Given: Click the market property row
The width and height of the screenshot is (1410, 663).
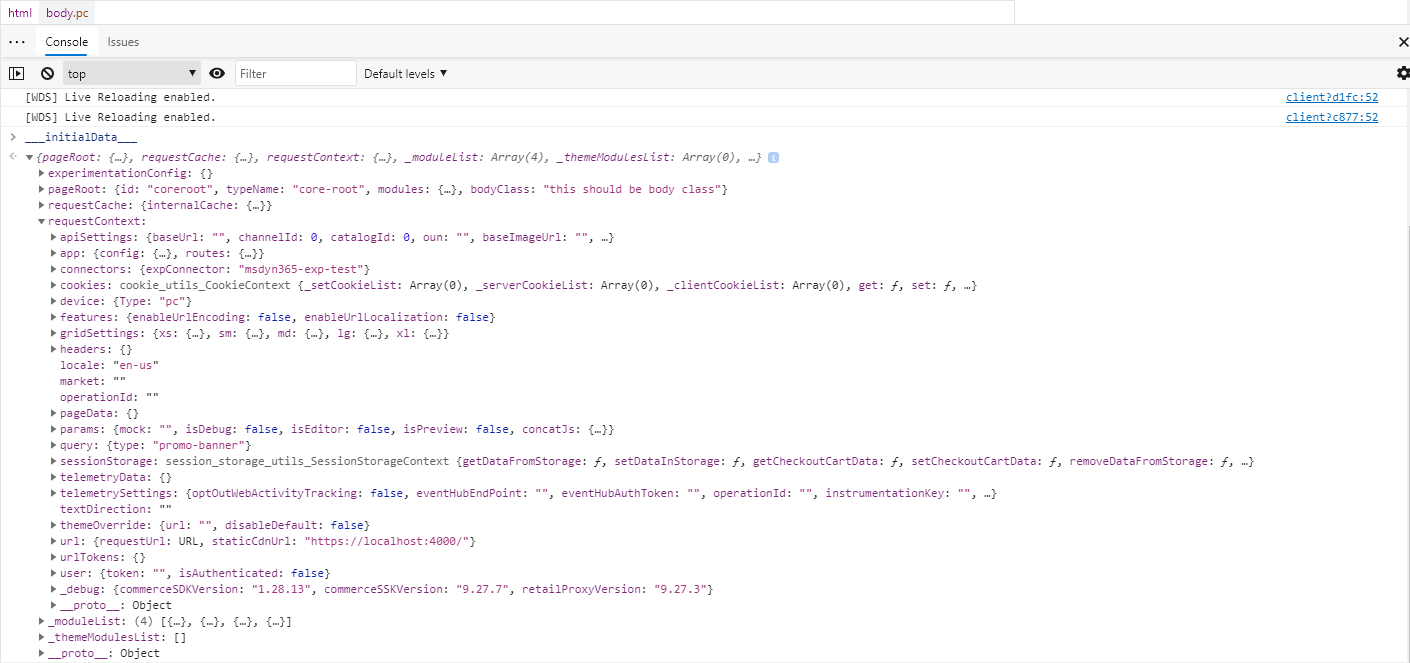Looking at the screenshot, I should [93, 381].
